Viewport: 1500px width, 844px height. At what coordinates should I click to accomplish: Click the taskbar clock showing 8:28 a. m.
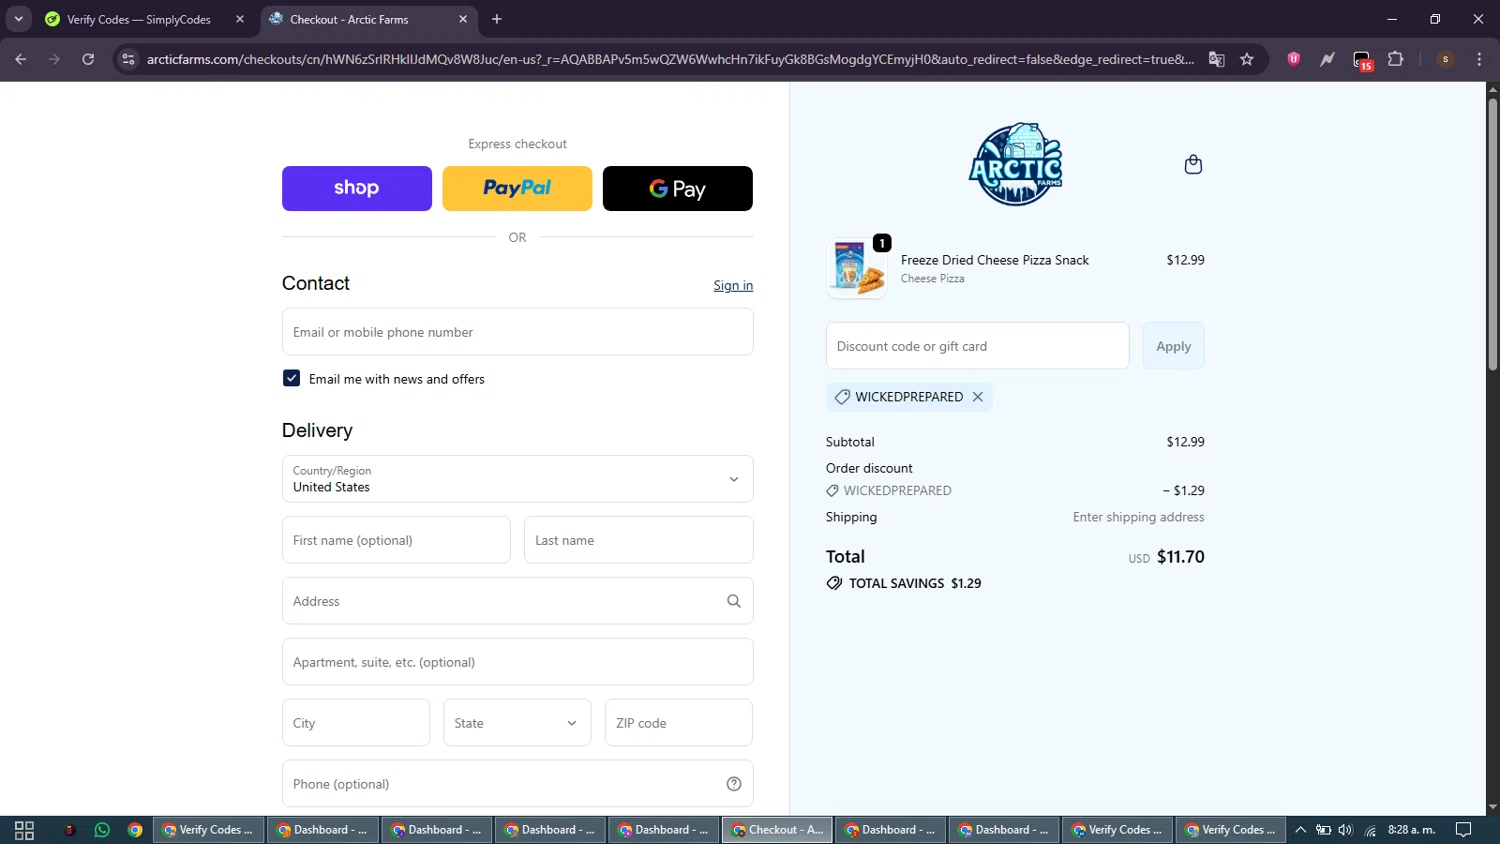(x=1411, y=830)
